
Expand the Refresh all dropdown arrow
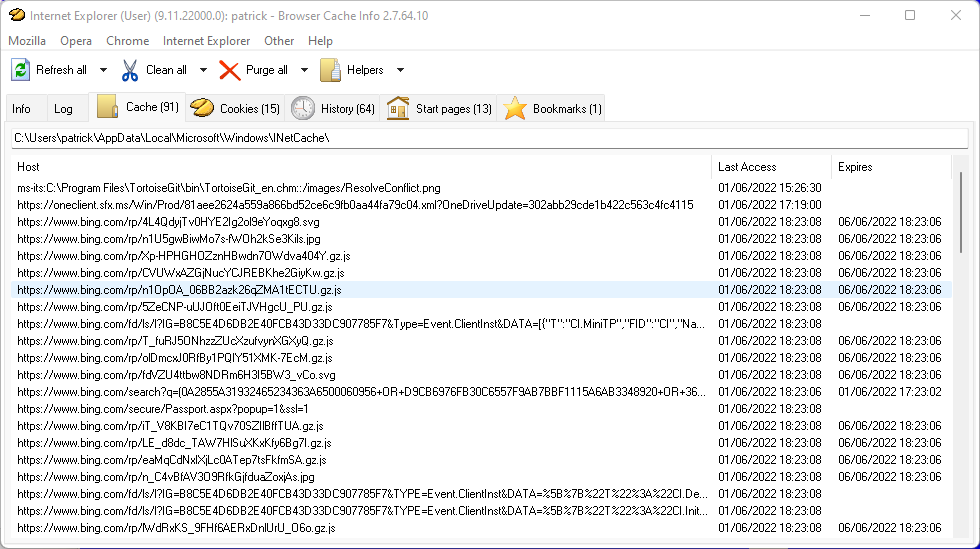(x=103, y=70)
